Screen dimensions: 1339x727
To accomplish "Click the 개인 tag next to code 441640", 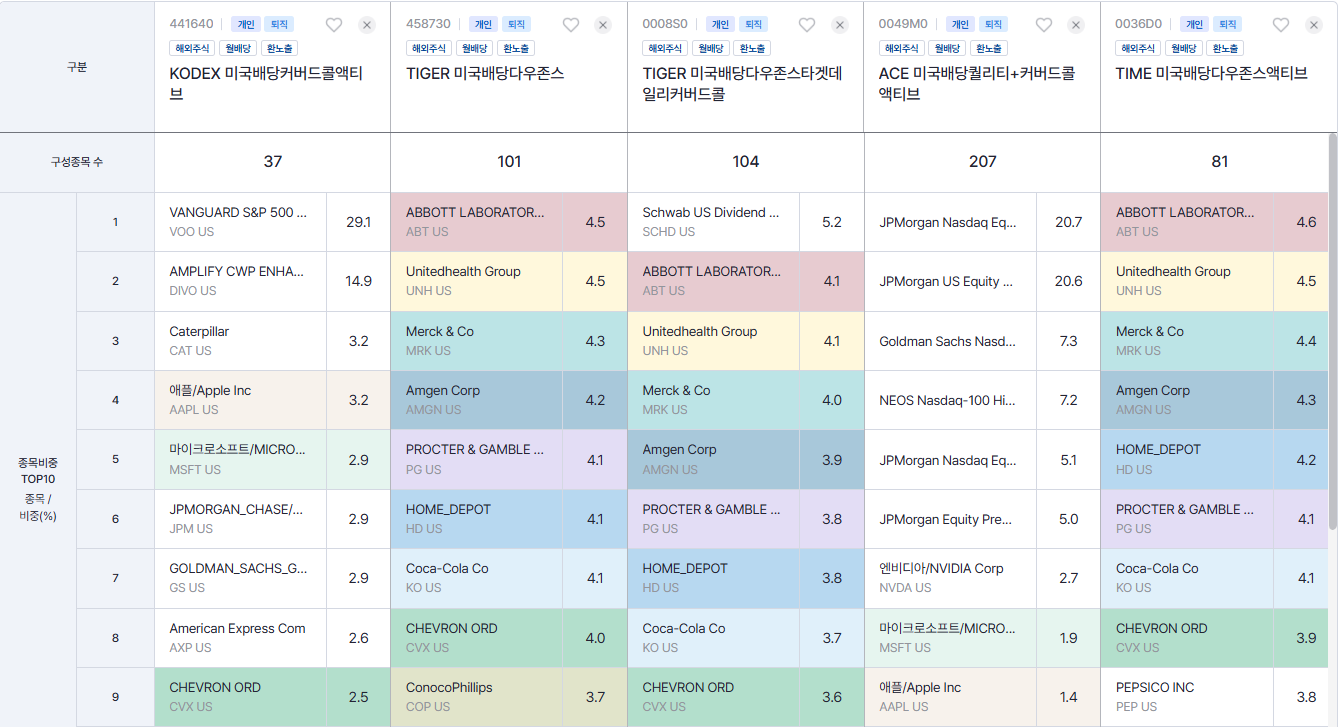I will (245, 24).
